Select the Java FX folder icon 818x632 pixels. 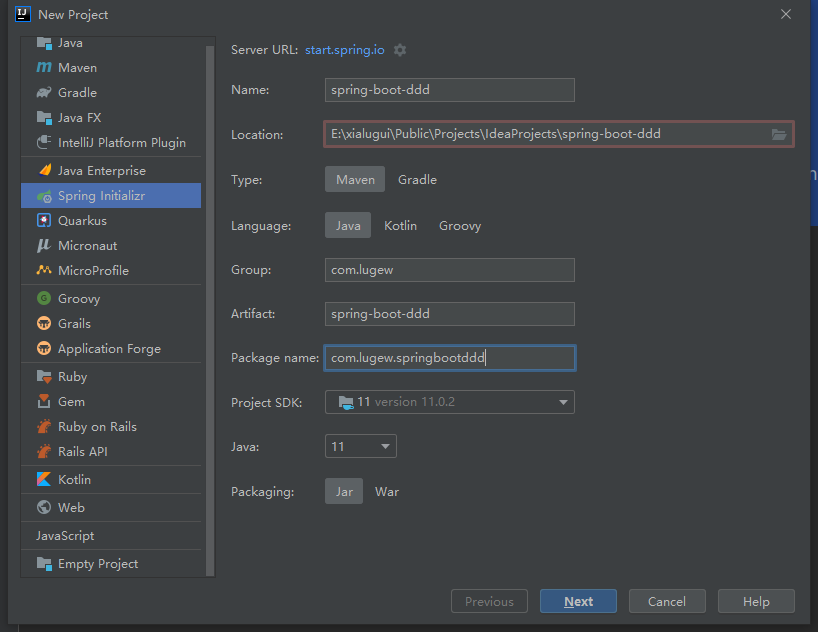(x=44, y=117)
